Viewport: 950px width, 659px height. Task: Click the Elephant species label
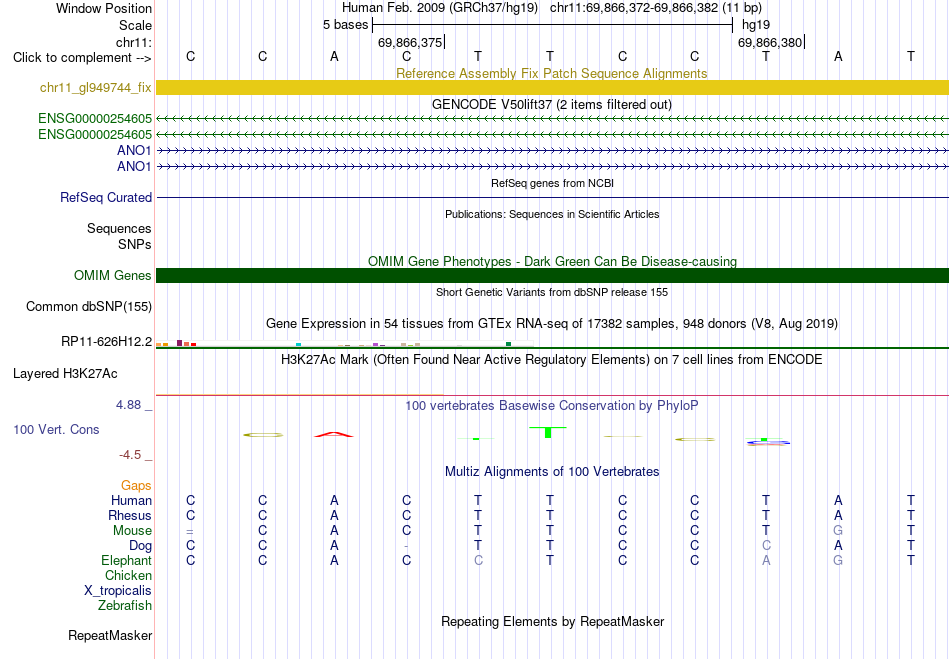pyautogui.click(x=126, y=561)
